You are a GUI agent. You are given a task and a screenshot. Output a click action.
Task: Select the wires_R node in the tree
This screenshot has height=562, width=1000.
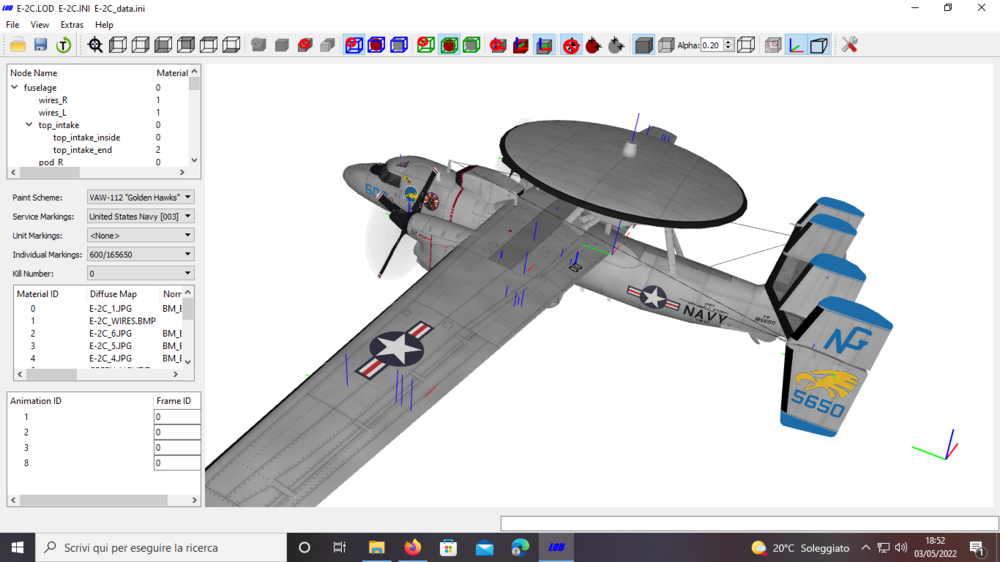click(x=53, y=100)
